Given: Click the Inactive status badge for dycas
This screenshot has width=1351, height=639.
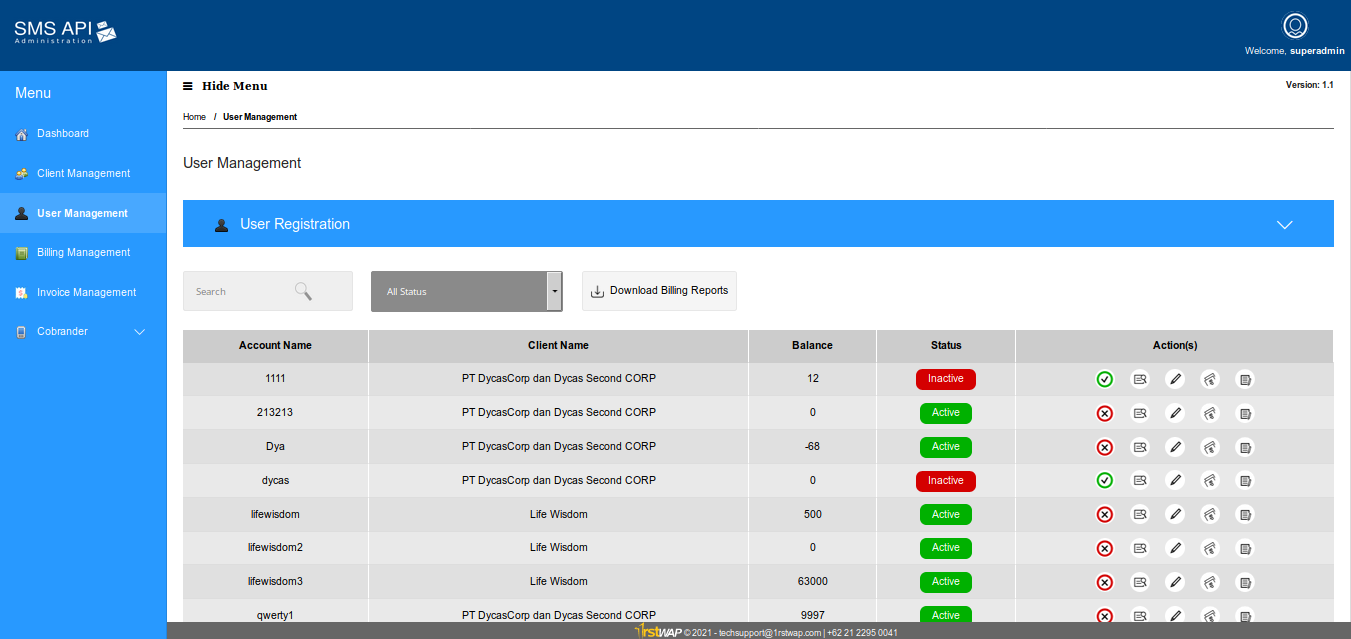Looking at the screenshot, I should 946,481.
